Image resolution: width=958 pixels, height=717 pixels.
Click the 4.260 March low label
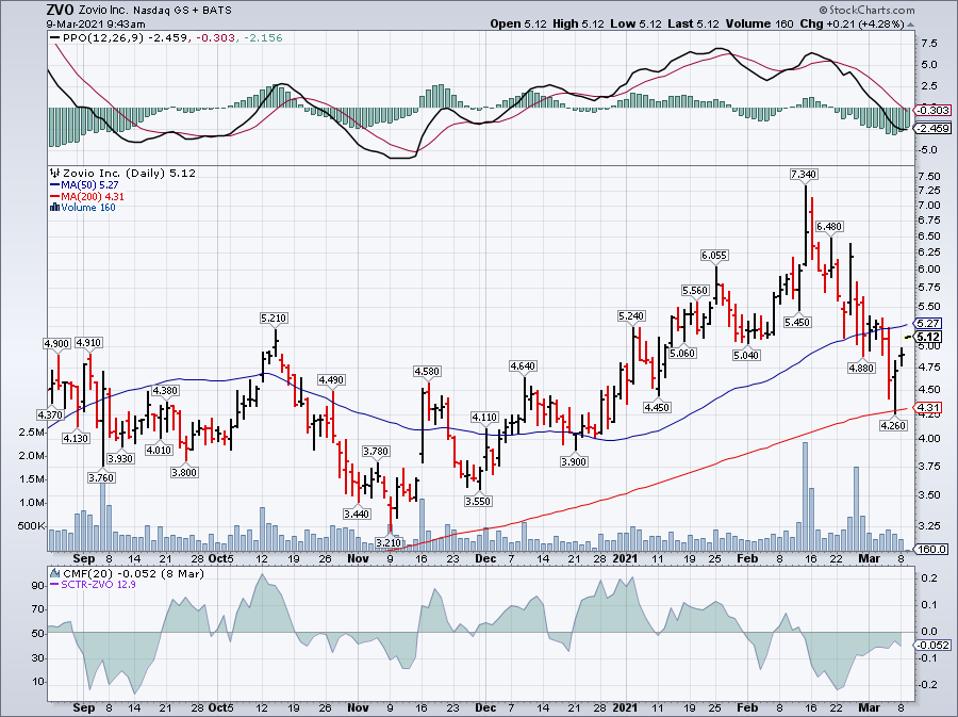(x=894, y=426)
